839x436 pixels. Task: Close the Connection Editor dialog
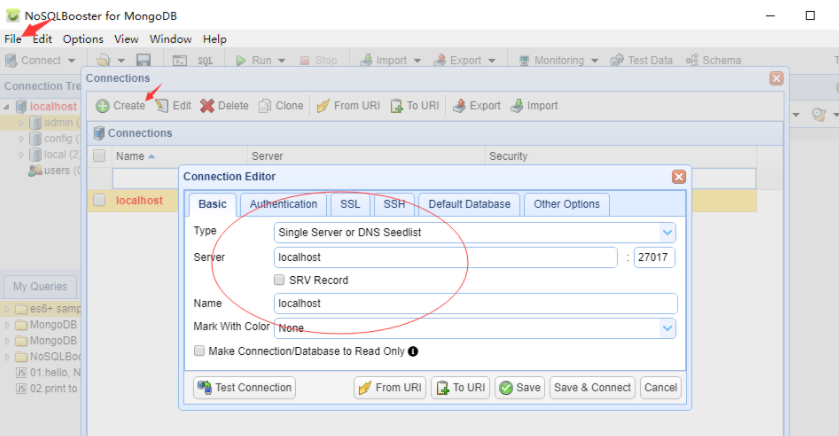[679, 177]
